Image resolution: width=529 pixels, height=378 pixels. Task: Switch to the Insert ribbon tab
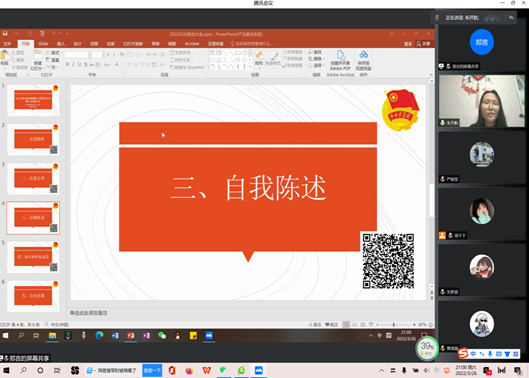point(61,44)
